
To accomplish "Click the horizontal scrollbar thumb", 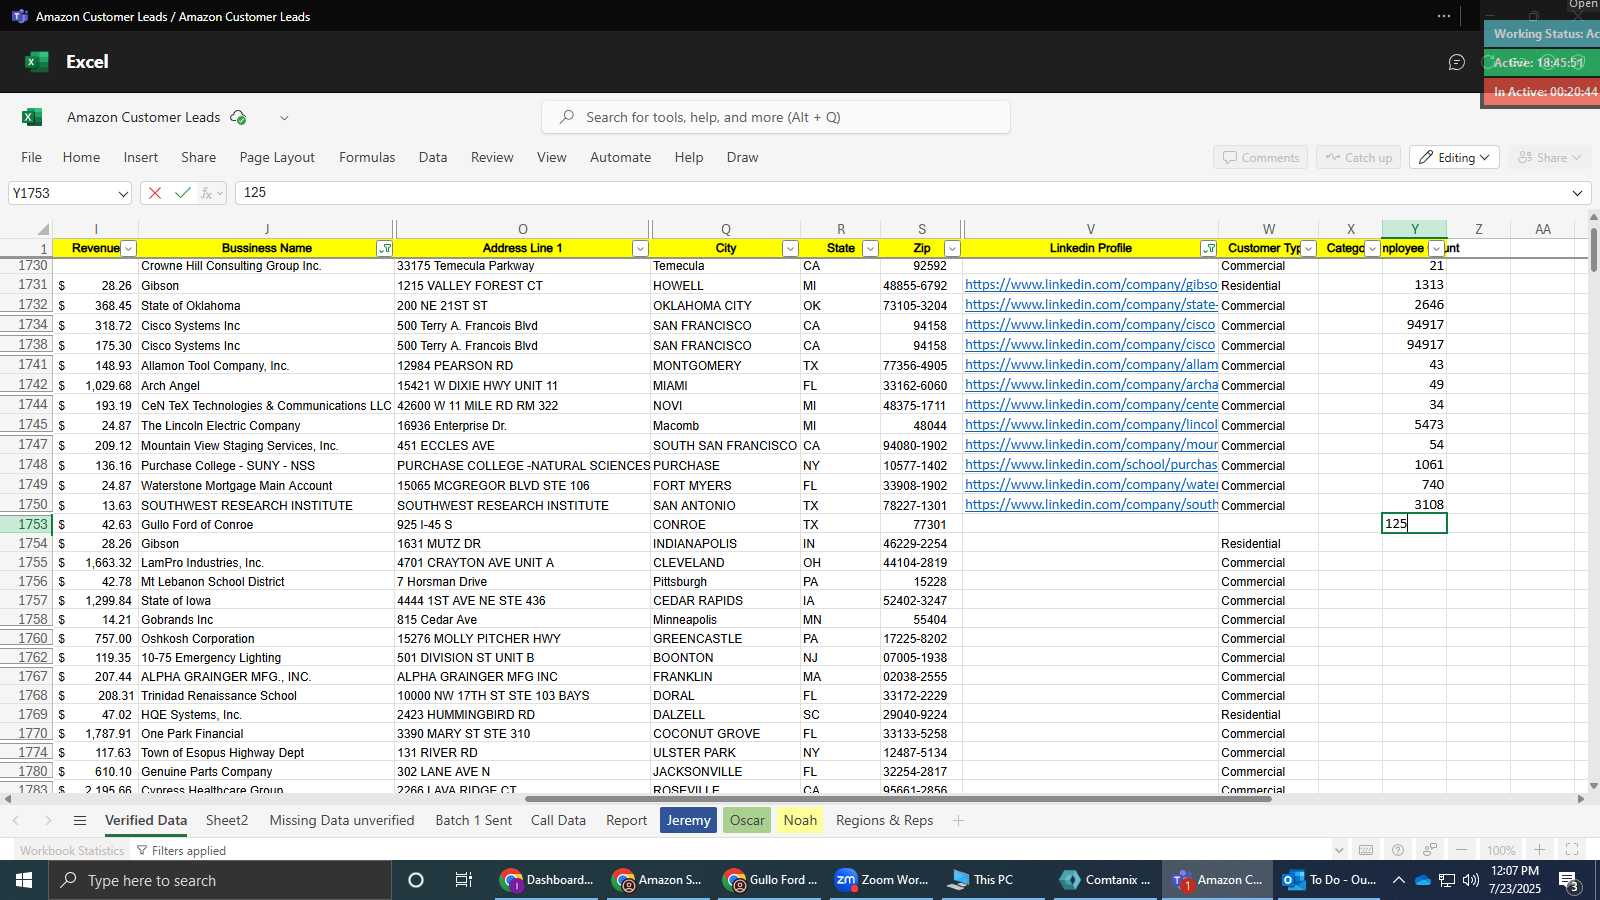I will [897, 799].
